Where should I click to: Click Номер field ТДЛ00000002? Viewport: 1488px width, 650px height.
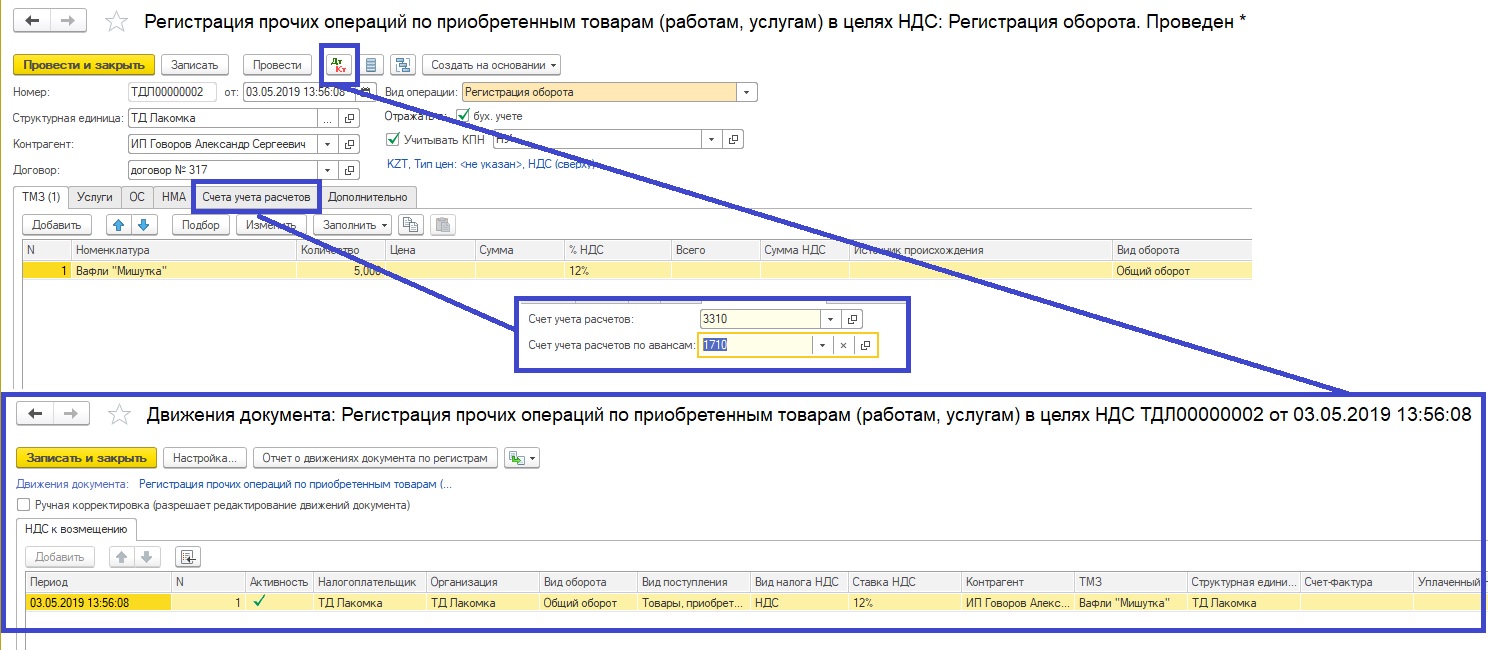click(x=172, y=92)
